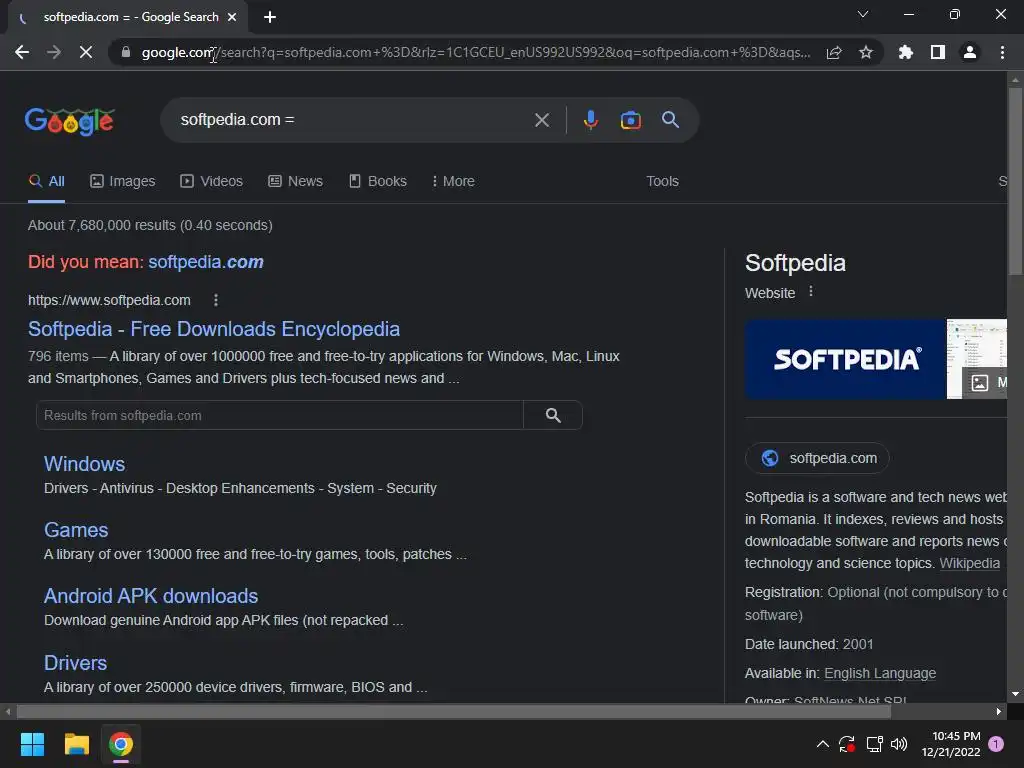
Task: Click the Google holiday logo
Action: [70, 120]
